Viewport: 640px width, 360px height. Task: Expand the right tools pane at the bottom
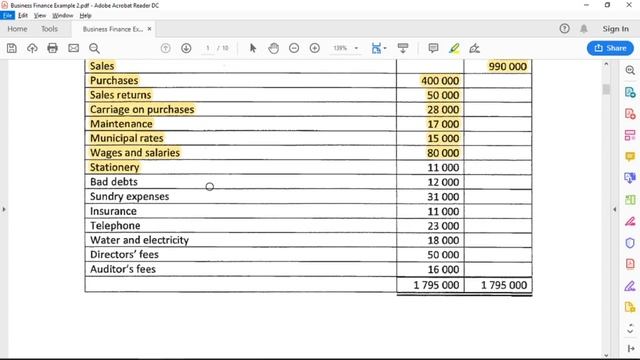[x=631, y=349]
